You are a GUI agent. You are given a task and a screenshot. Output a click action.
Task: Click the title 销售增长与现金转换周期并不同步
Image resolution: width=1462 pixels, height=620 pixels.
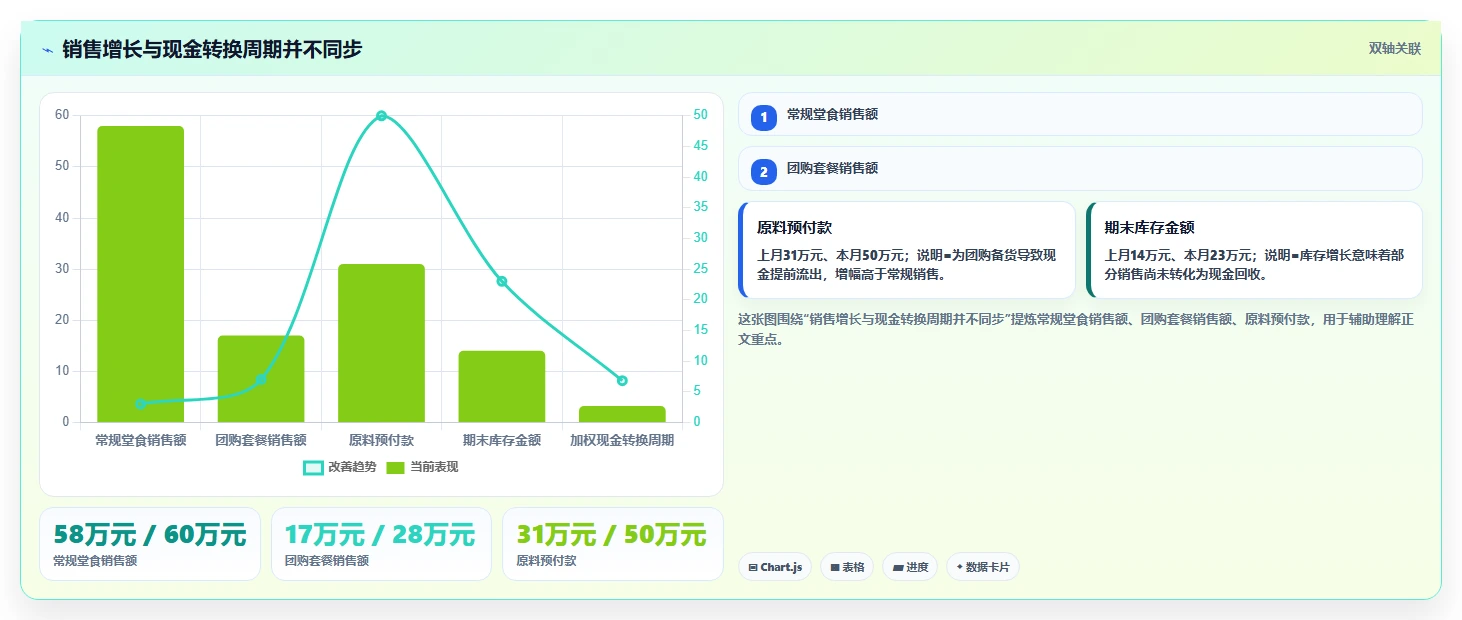(x=212, y=49)
